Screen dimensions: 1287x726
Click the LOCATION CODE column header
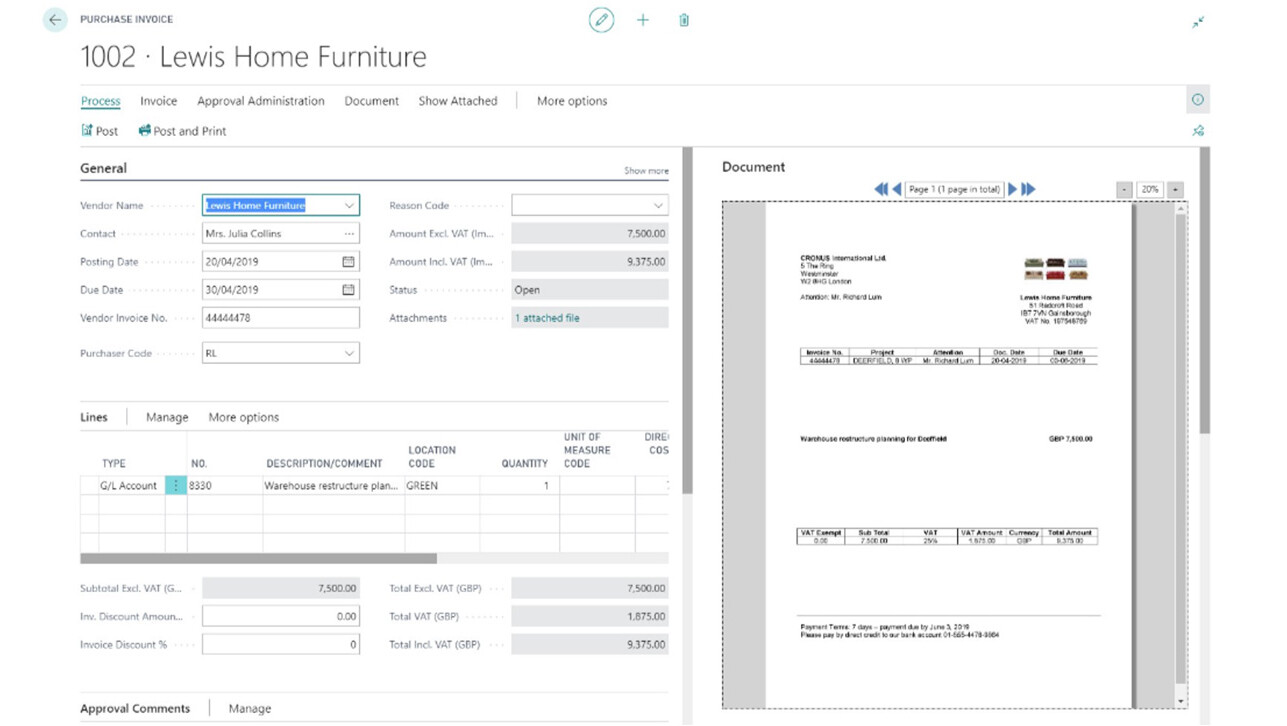click(432, 457)
